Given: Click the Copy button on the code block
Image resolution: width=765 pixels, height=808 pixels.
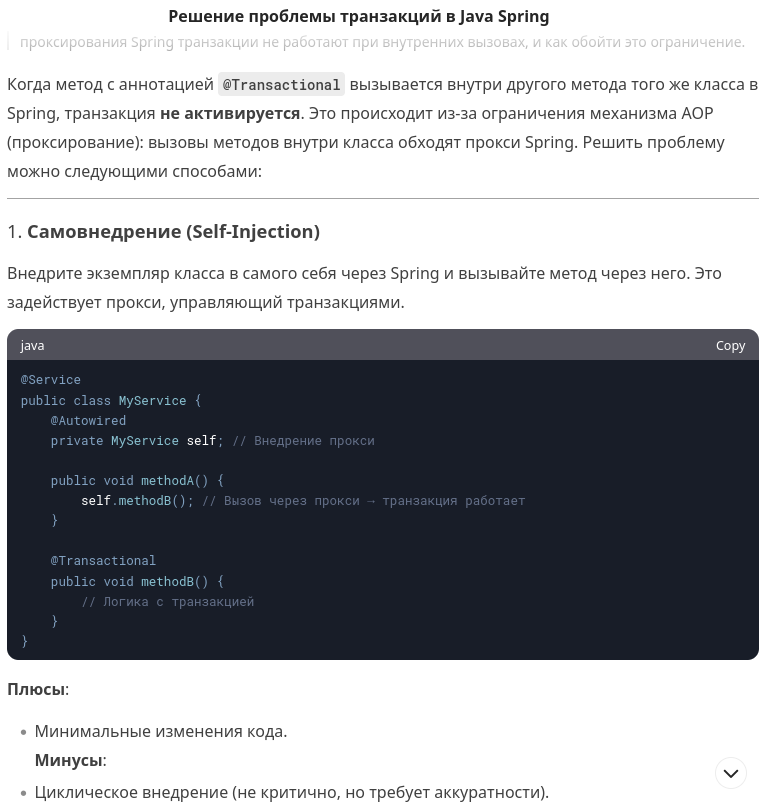Looking at the screenshot, I should click(730, 345).
